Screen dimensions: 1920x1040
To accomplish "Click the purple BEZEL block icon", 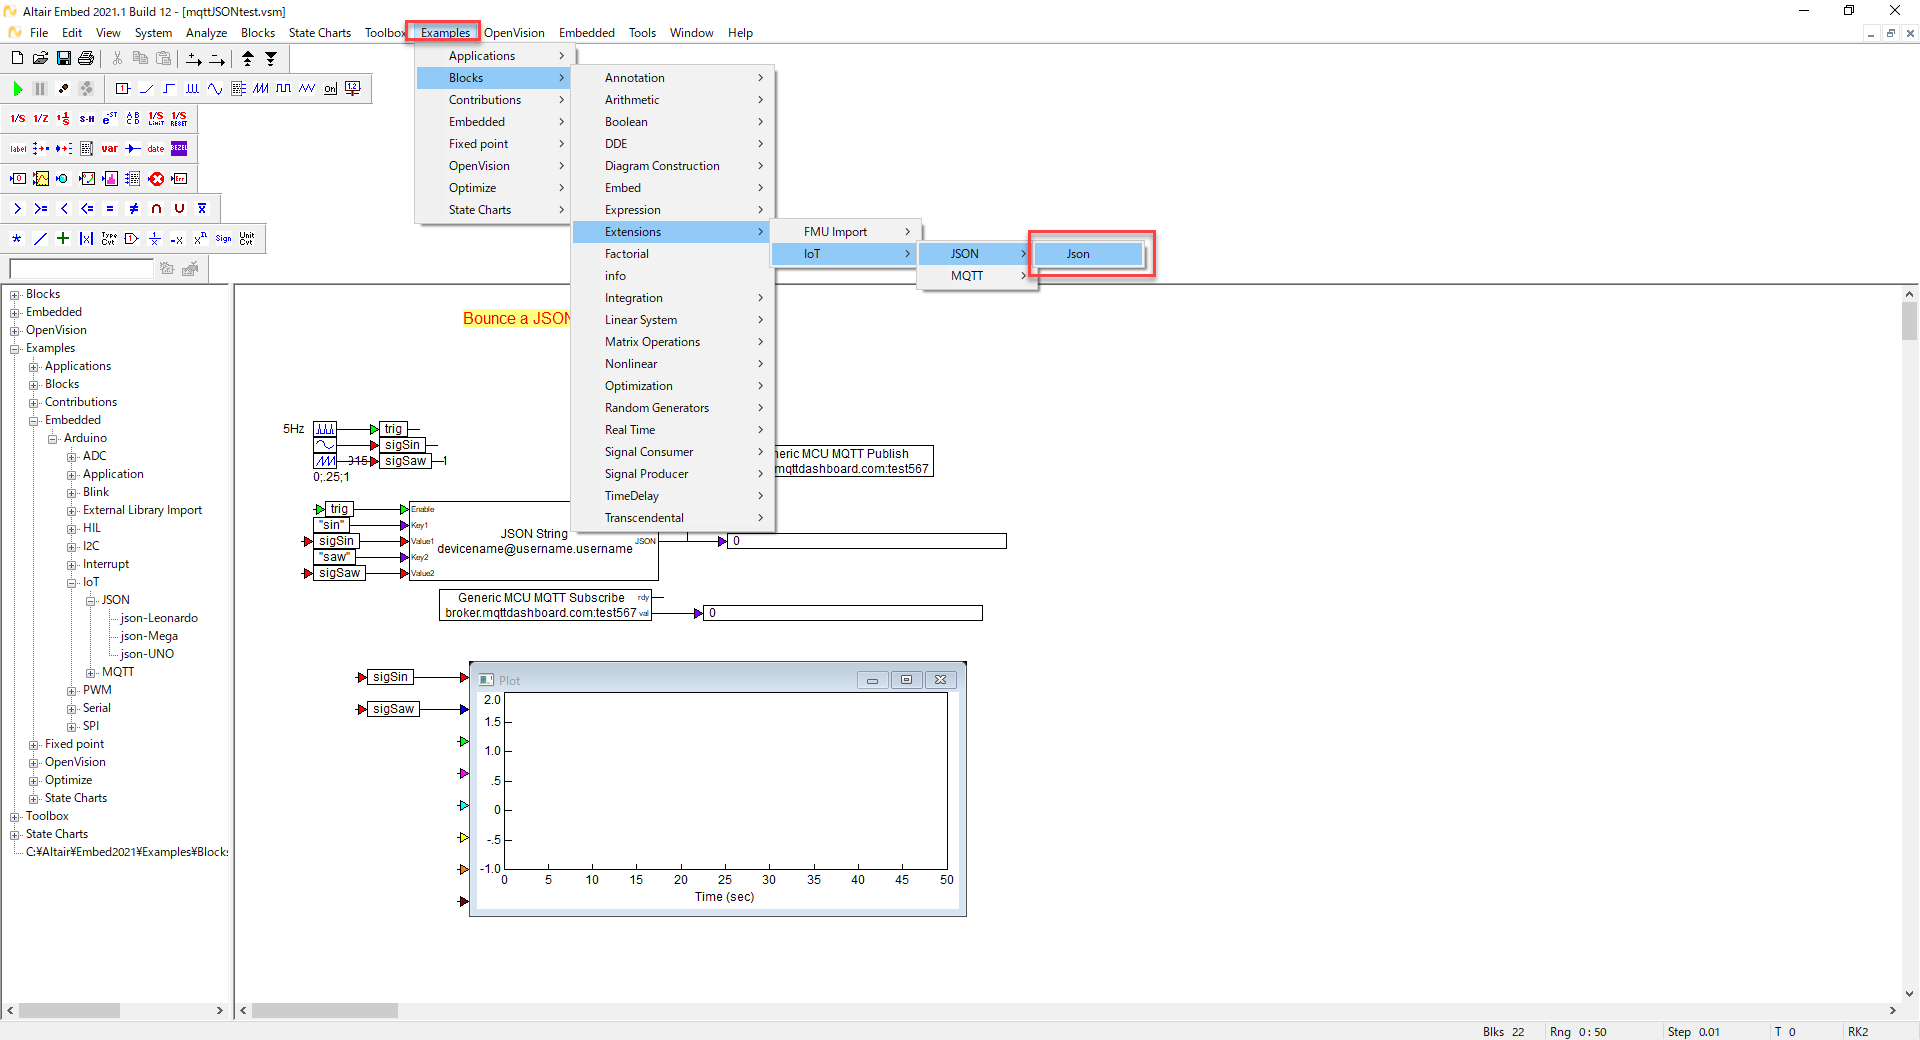I will coord(179,148).
